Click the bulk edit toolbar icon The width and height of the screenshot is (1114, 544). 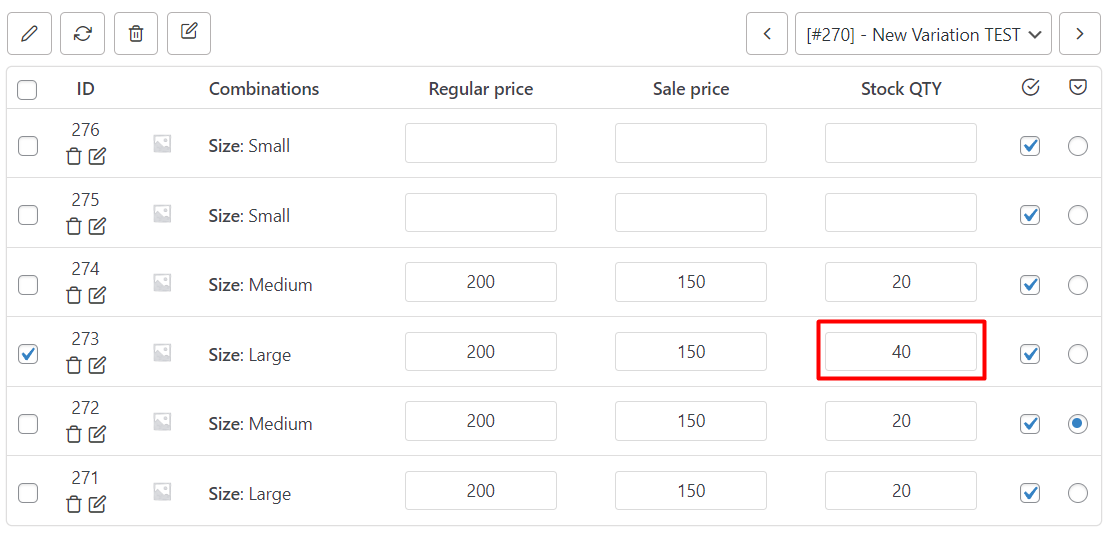coord(189,33)
